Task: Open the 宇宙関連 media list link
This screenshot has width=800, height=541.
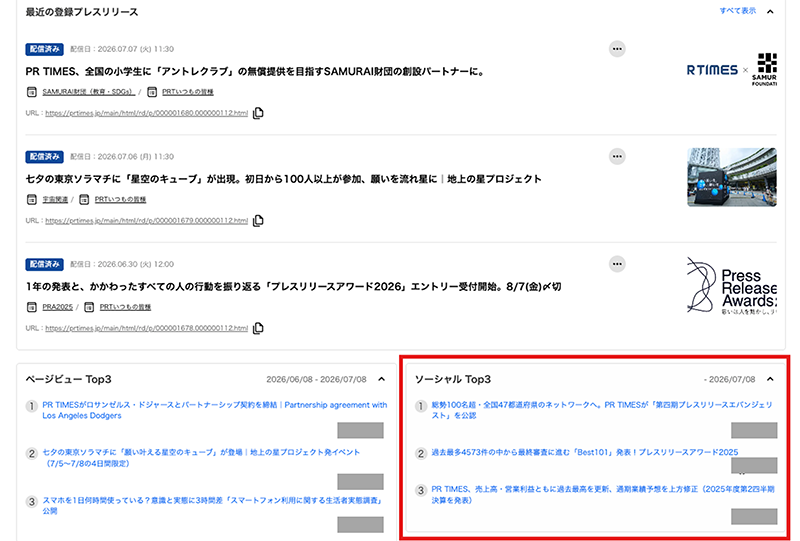Action: [x=55, y=199]
